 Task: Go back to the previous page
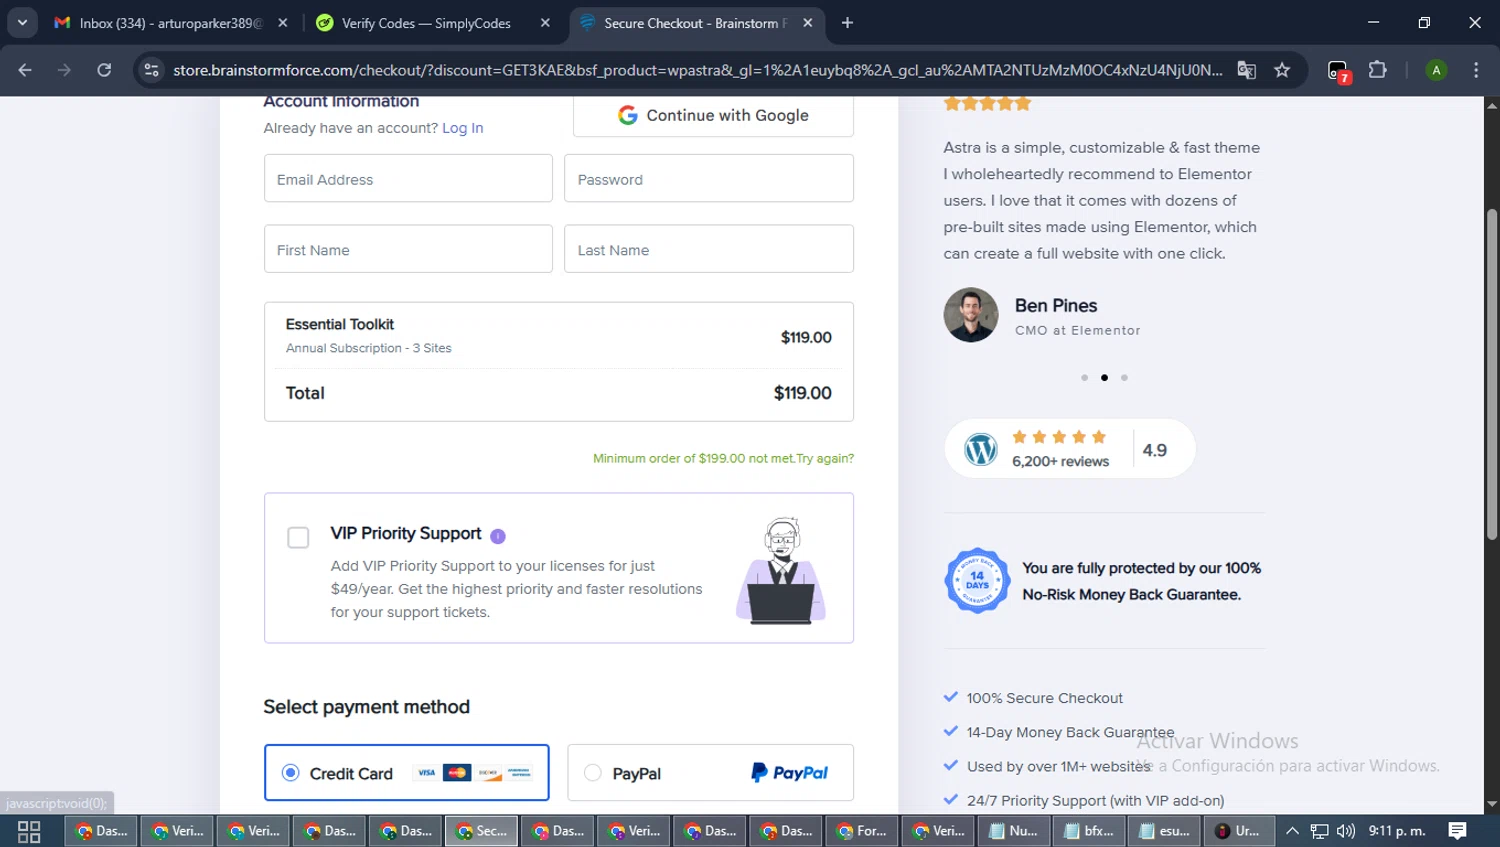coord(25,70)
